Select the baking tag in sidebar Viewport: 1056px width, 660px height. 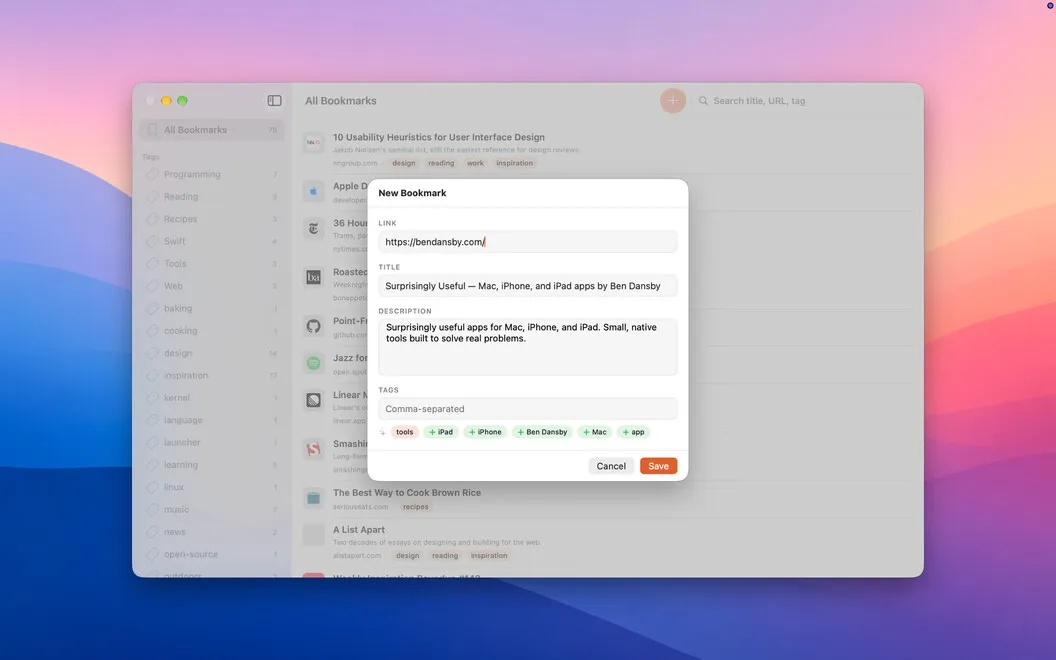point(211,308)
